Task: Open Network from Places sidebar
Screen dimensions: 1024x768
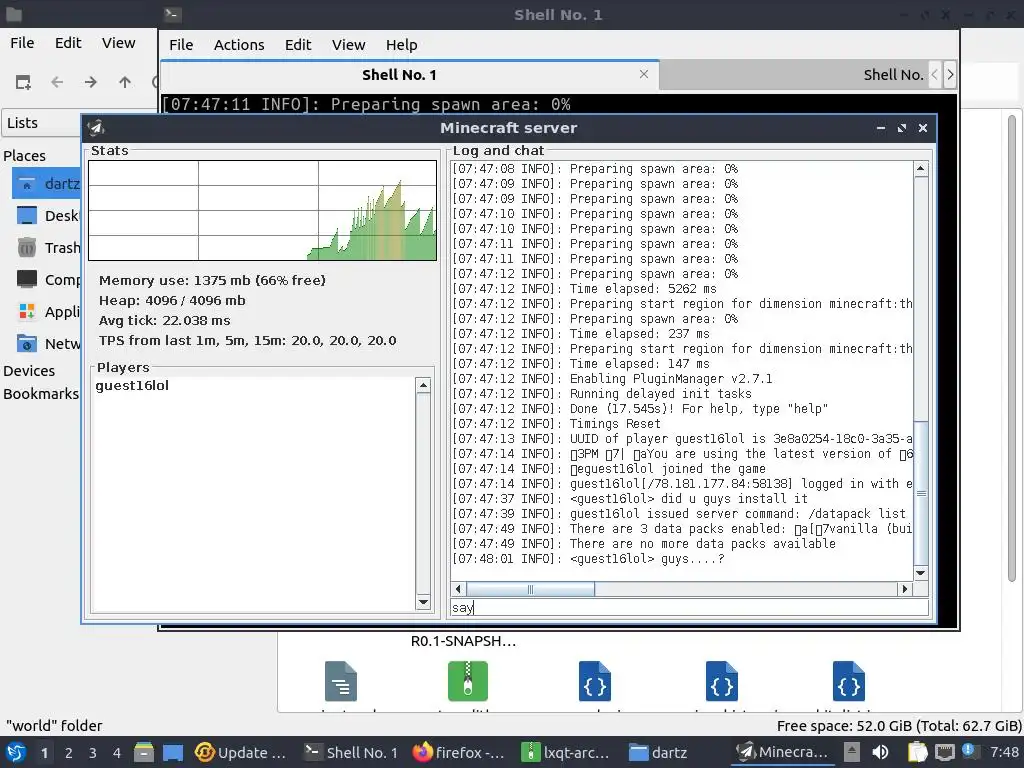Action: point(47,344)
